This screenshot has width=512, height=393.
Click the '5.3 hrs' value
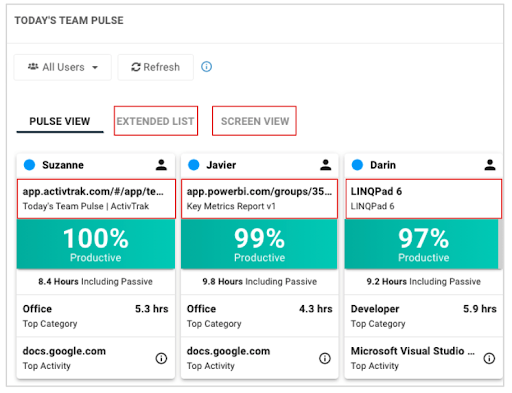(x=152, y=309)
